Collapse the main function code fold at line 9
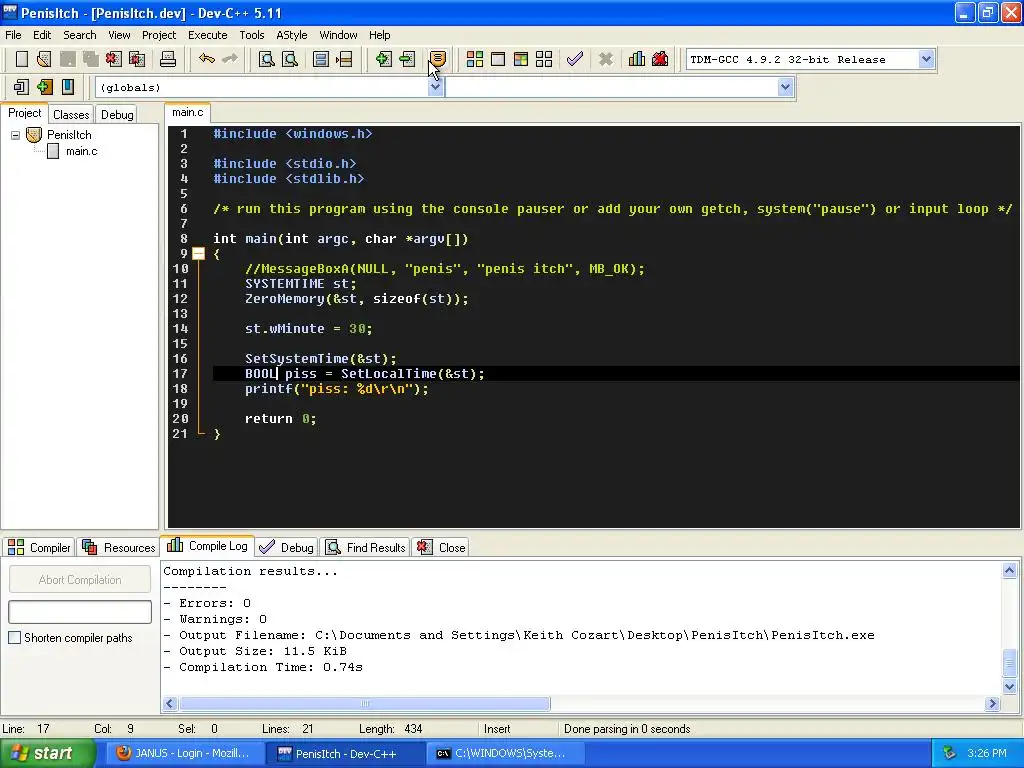The width and height of the screenshot is (1024, 768). tap(199, 254)
